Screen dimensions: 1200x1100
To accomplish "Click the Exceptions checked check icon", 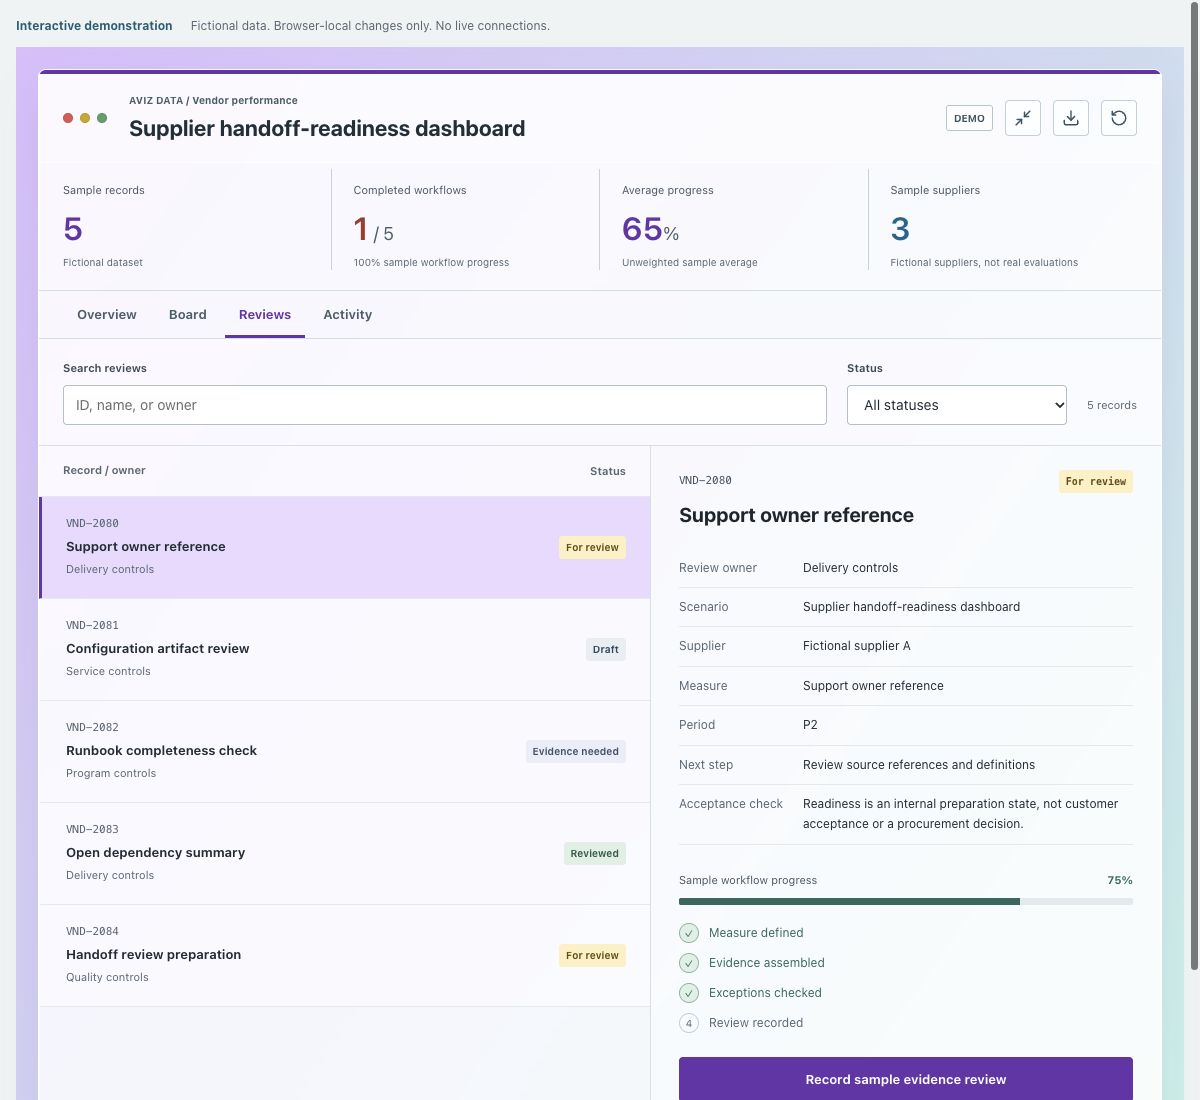I will [x=689, y=993].
